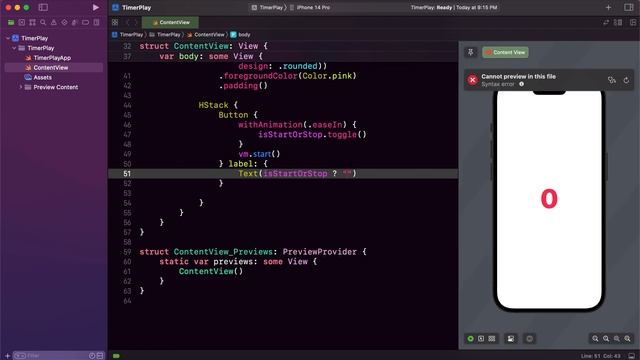Pin the preview canvas
Viewport: 640px width, 360px height.
471,52
